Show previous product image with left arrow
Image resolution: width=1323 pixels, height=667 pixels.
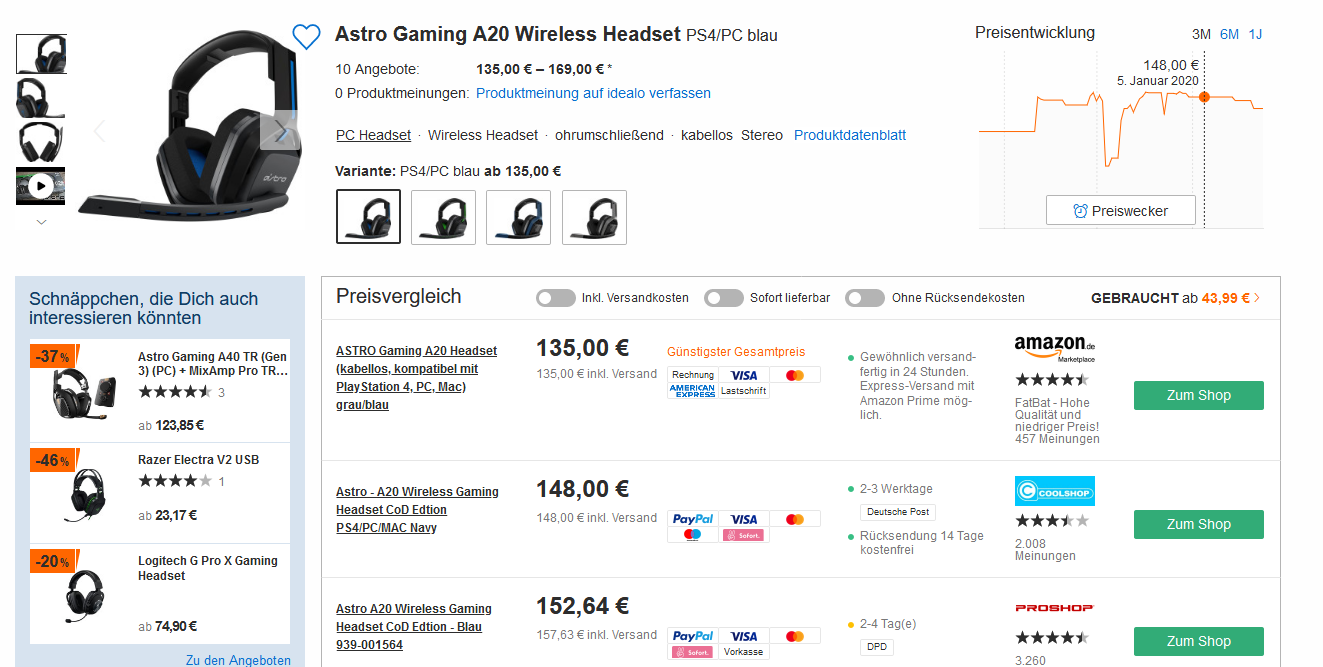point(99,131)
